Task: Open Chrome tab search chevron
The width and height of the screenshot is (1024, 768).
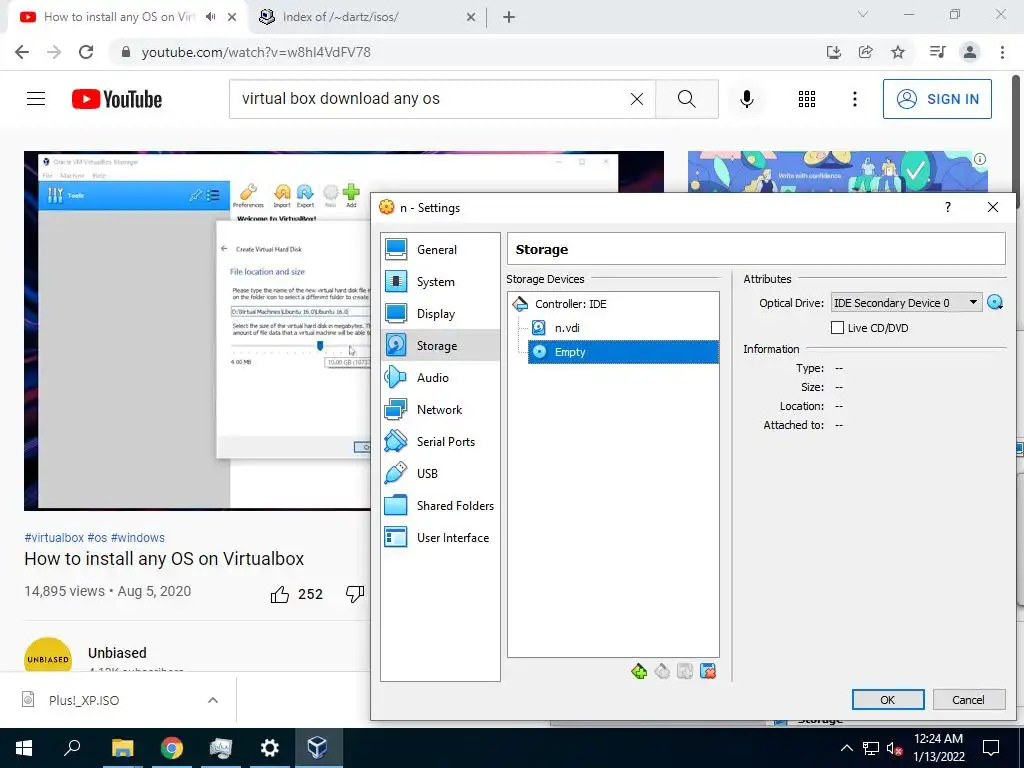Action: pos(863,15)
